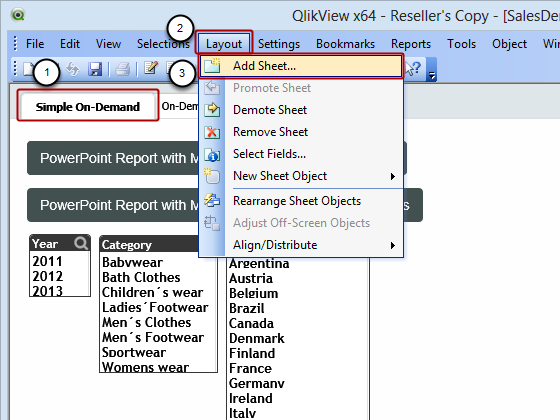Select Denmark in country list
The width and height of the screenshot is (560, 420).
tap(297, 338)
